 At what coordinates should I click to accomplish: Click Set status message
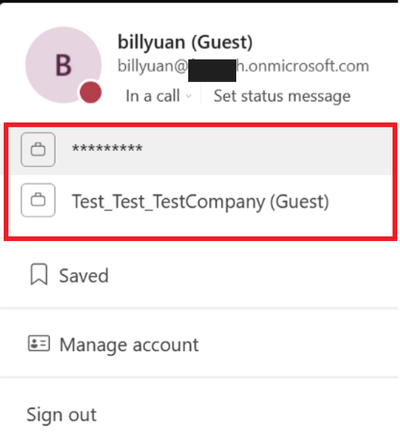[x=282, y=96]
